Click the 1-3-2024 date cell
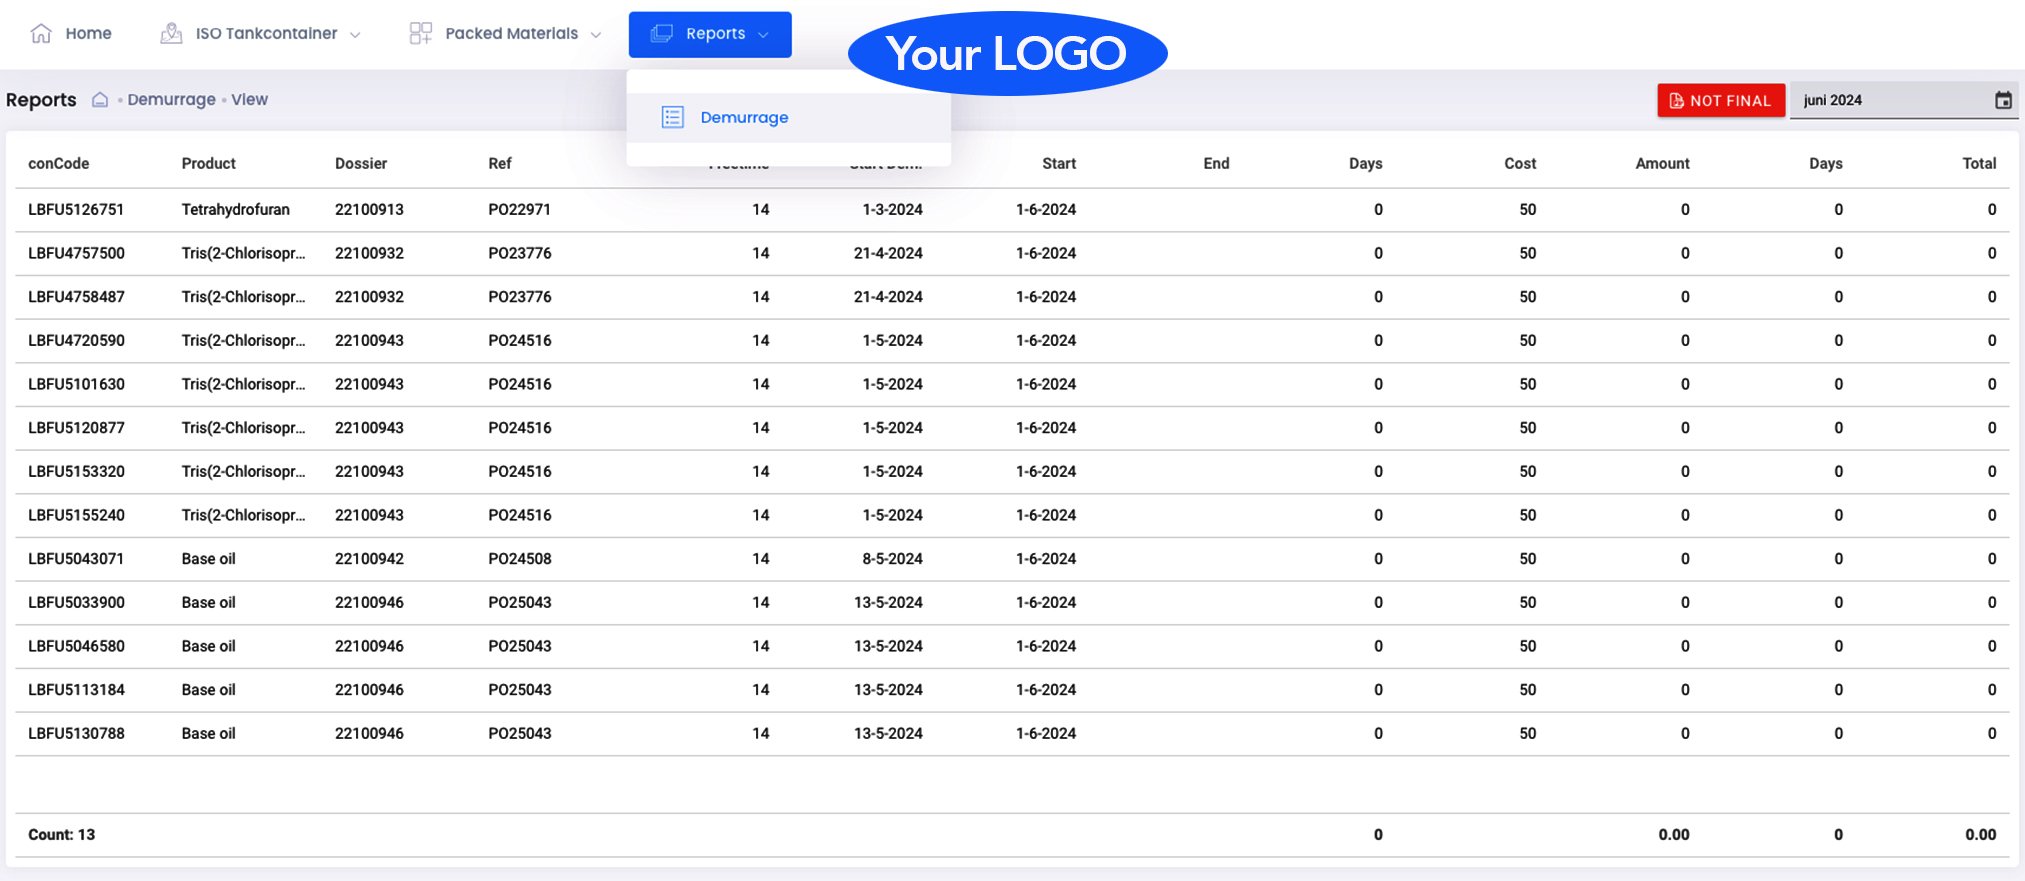 [x=893, y=209]
